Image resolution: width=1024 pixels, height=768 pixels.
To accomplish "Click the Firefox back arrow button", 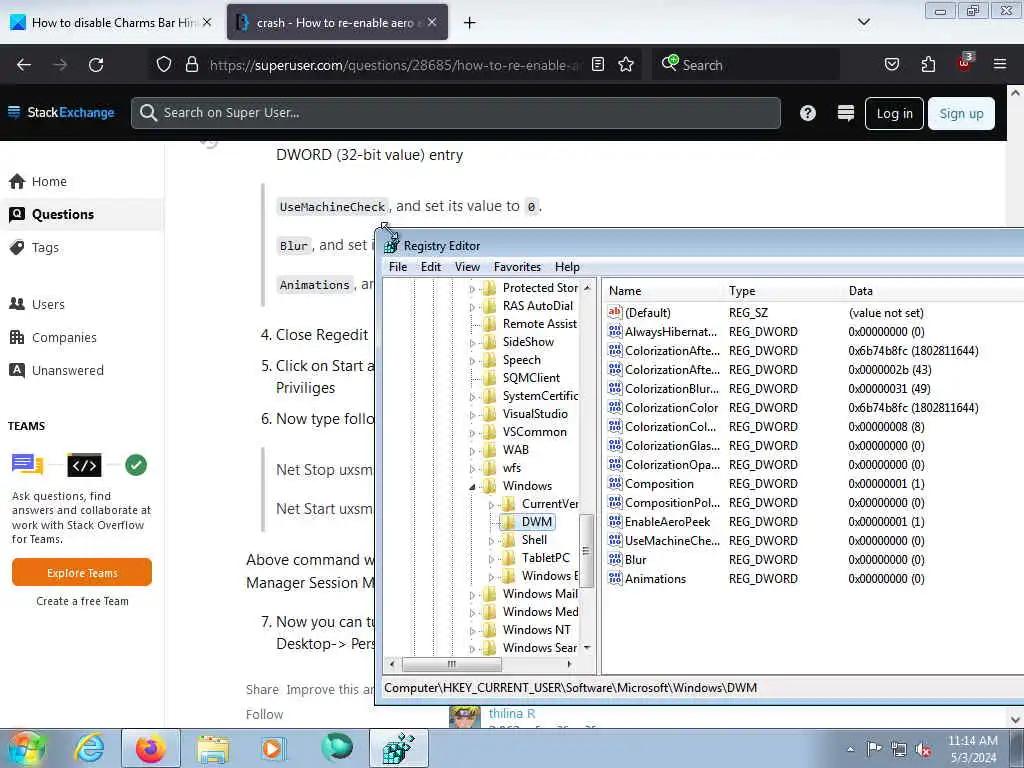I will (24, 65).
